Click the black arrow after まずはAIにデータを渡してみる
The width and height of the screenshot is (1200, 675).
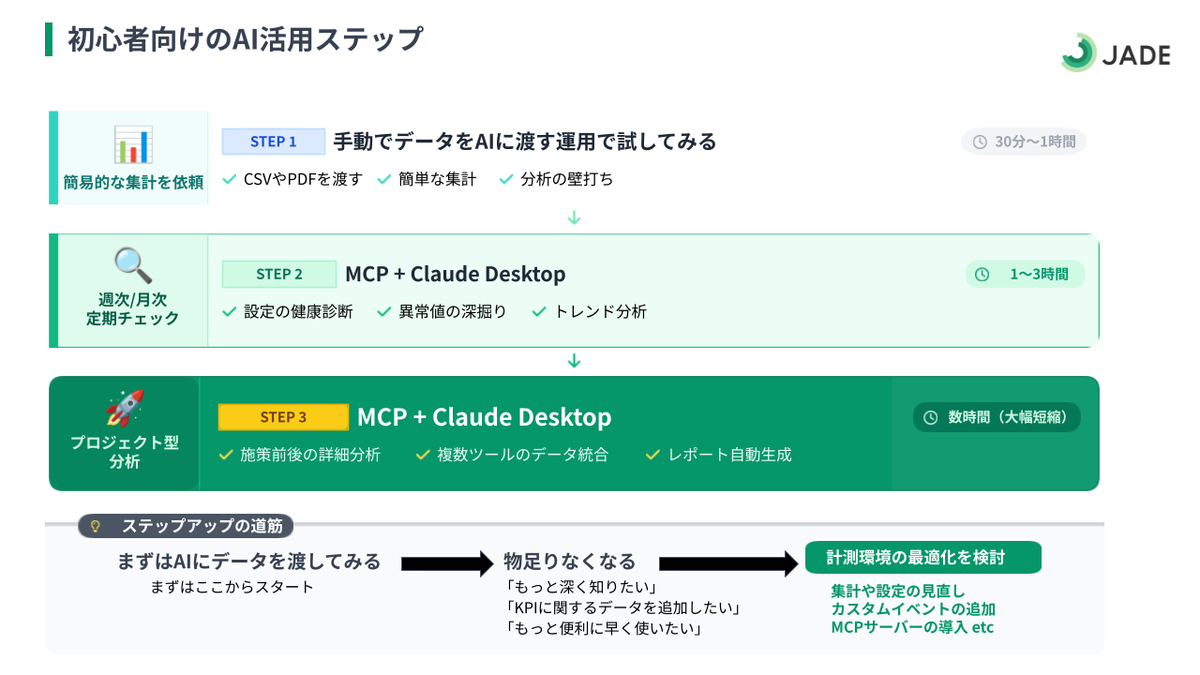pyautogui.click(x=447, y=563)
